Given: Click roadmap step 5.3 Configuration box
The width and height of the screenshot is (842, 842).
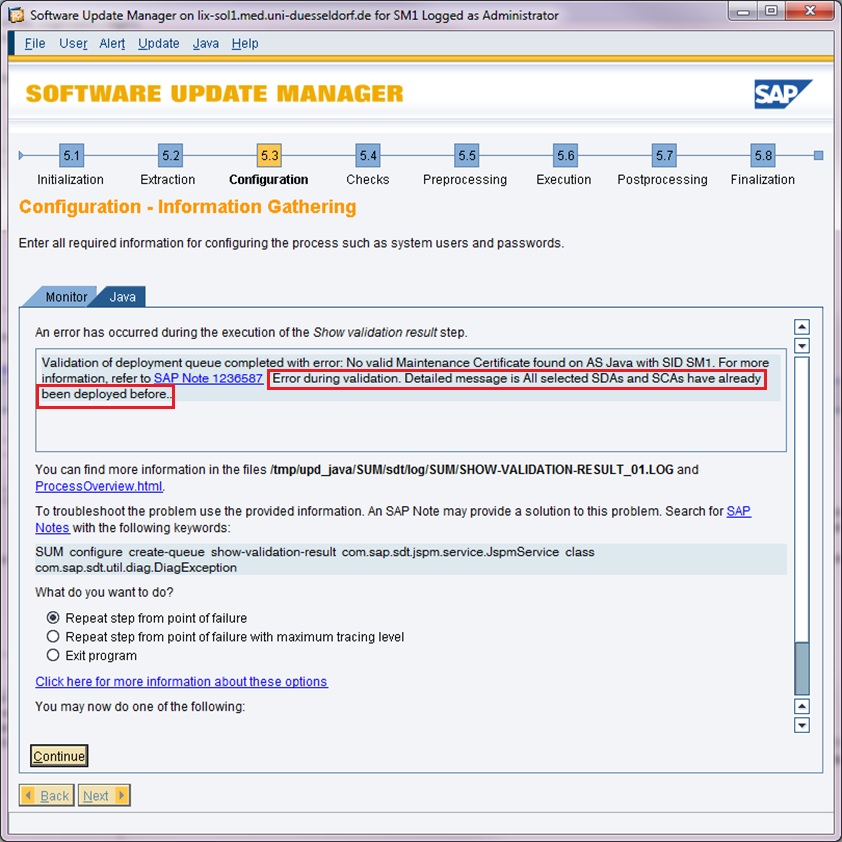Looking at the screenshot, I should point(269,156).
